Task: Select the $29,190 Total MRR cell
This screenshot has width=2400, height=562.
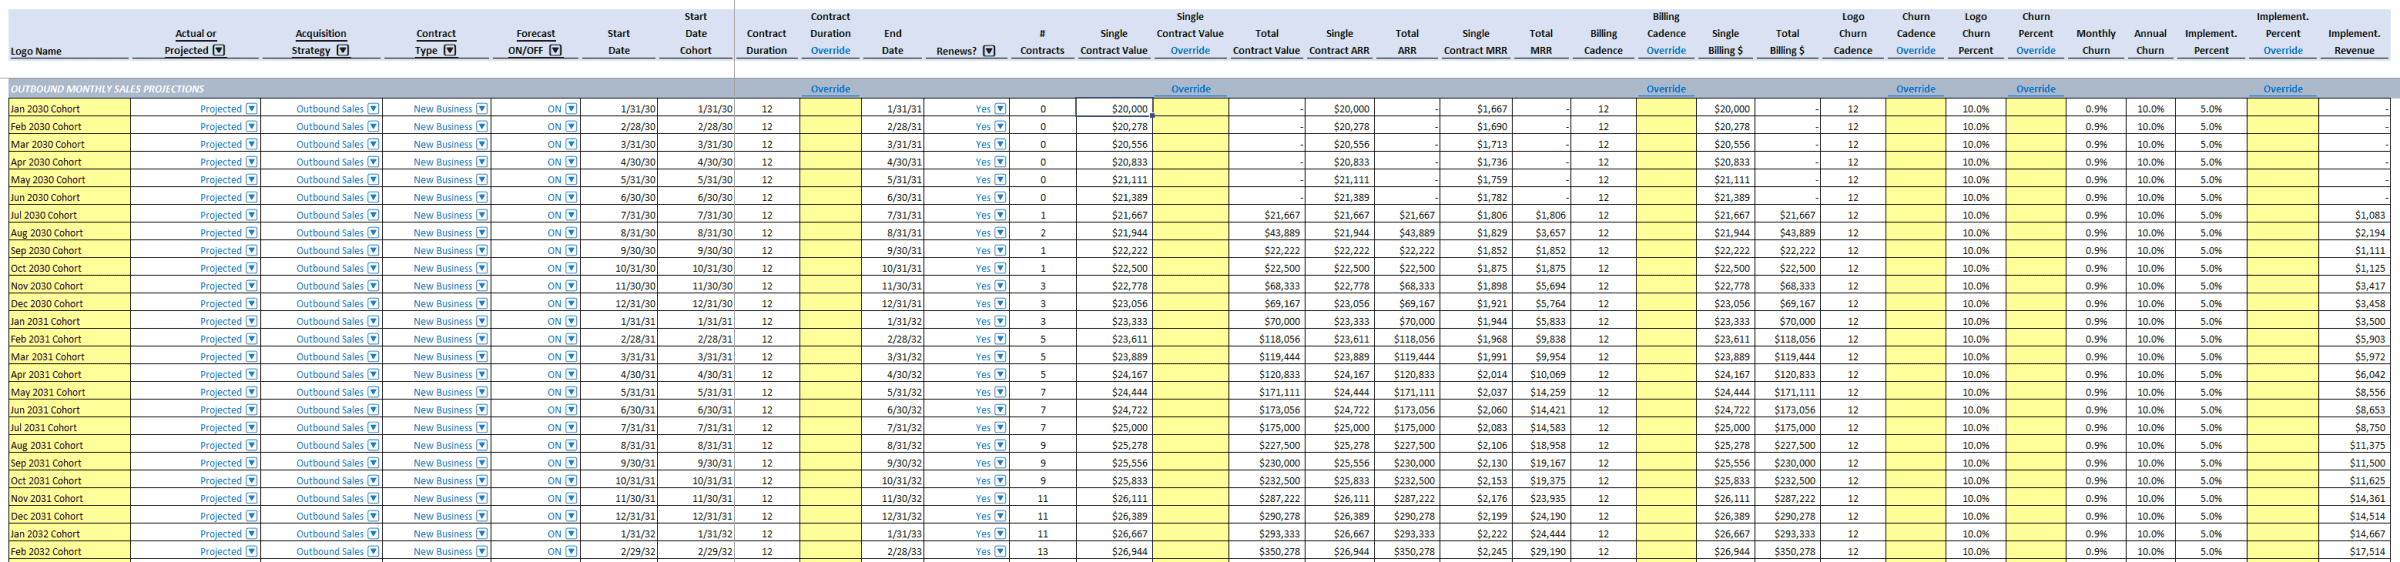Action: click(x=1541, y=551)
